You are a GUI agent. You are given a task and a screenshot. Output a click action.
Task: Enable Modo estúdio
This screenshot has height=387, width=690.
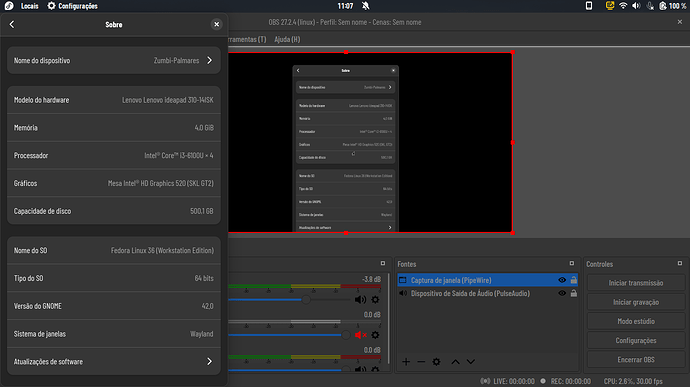[636, 321]
